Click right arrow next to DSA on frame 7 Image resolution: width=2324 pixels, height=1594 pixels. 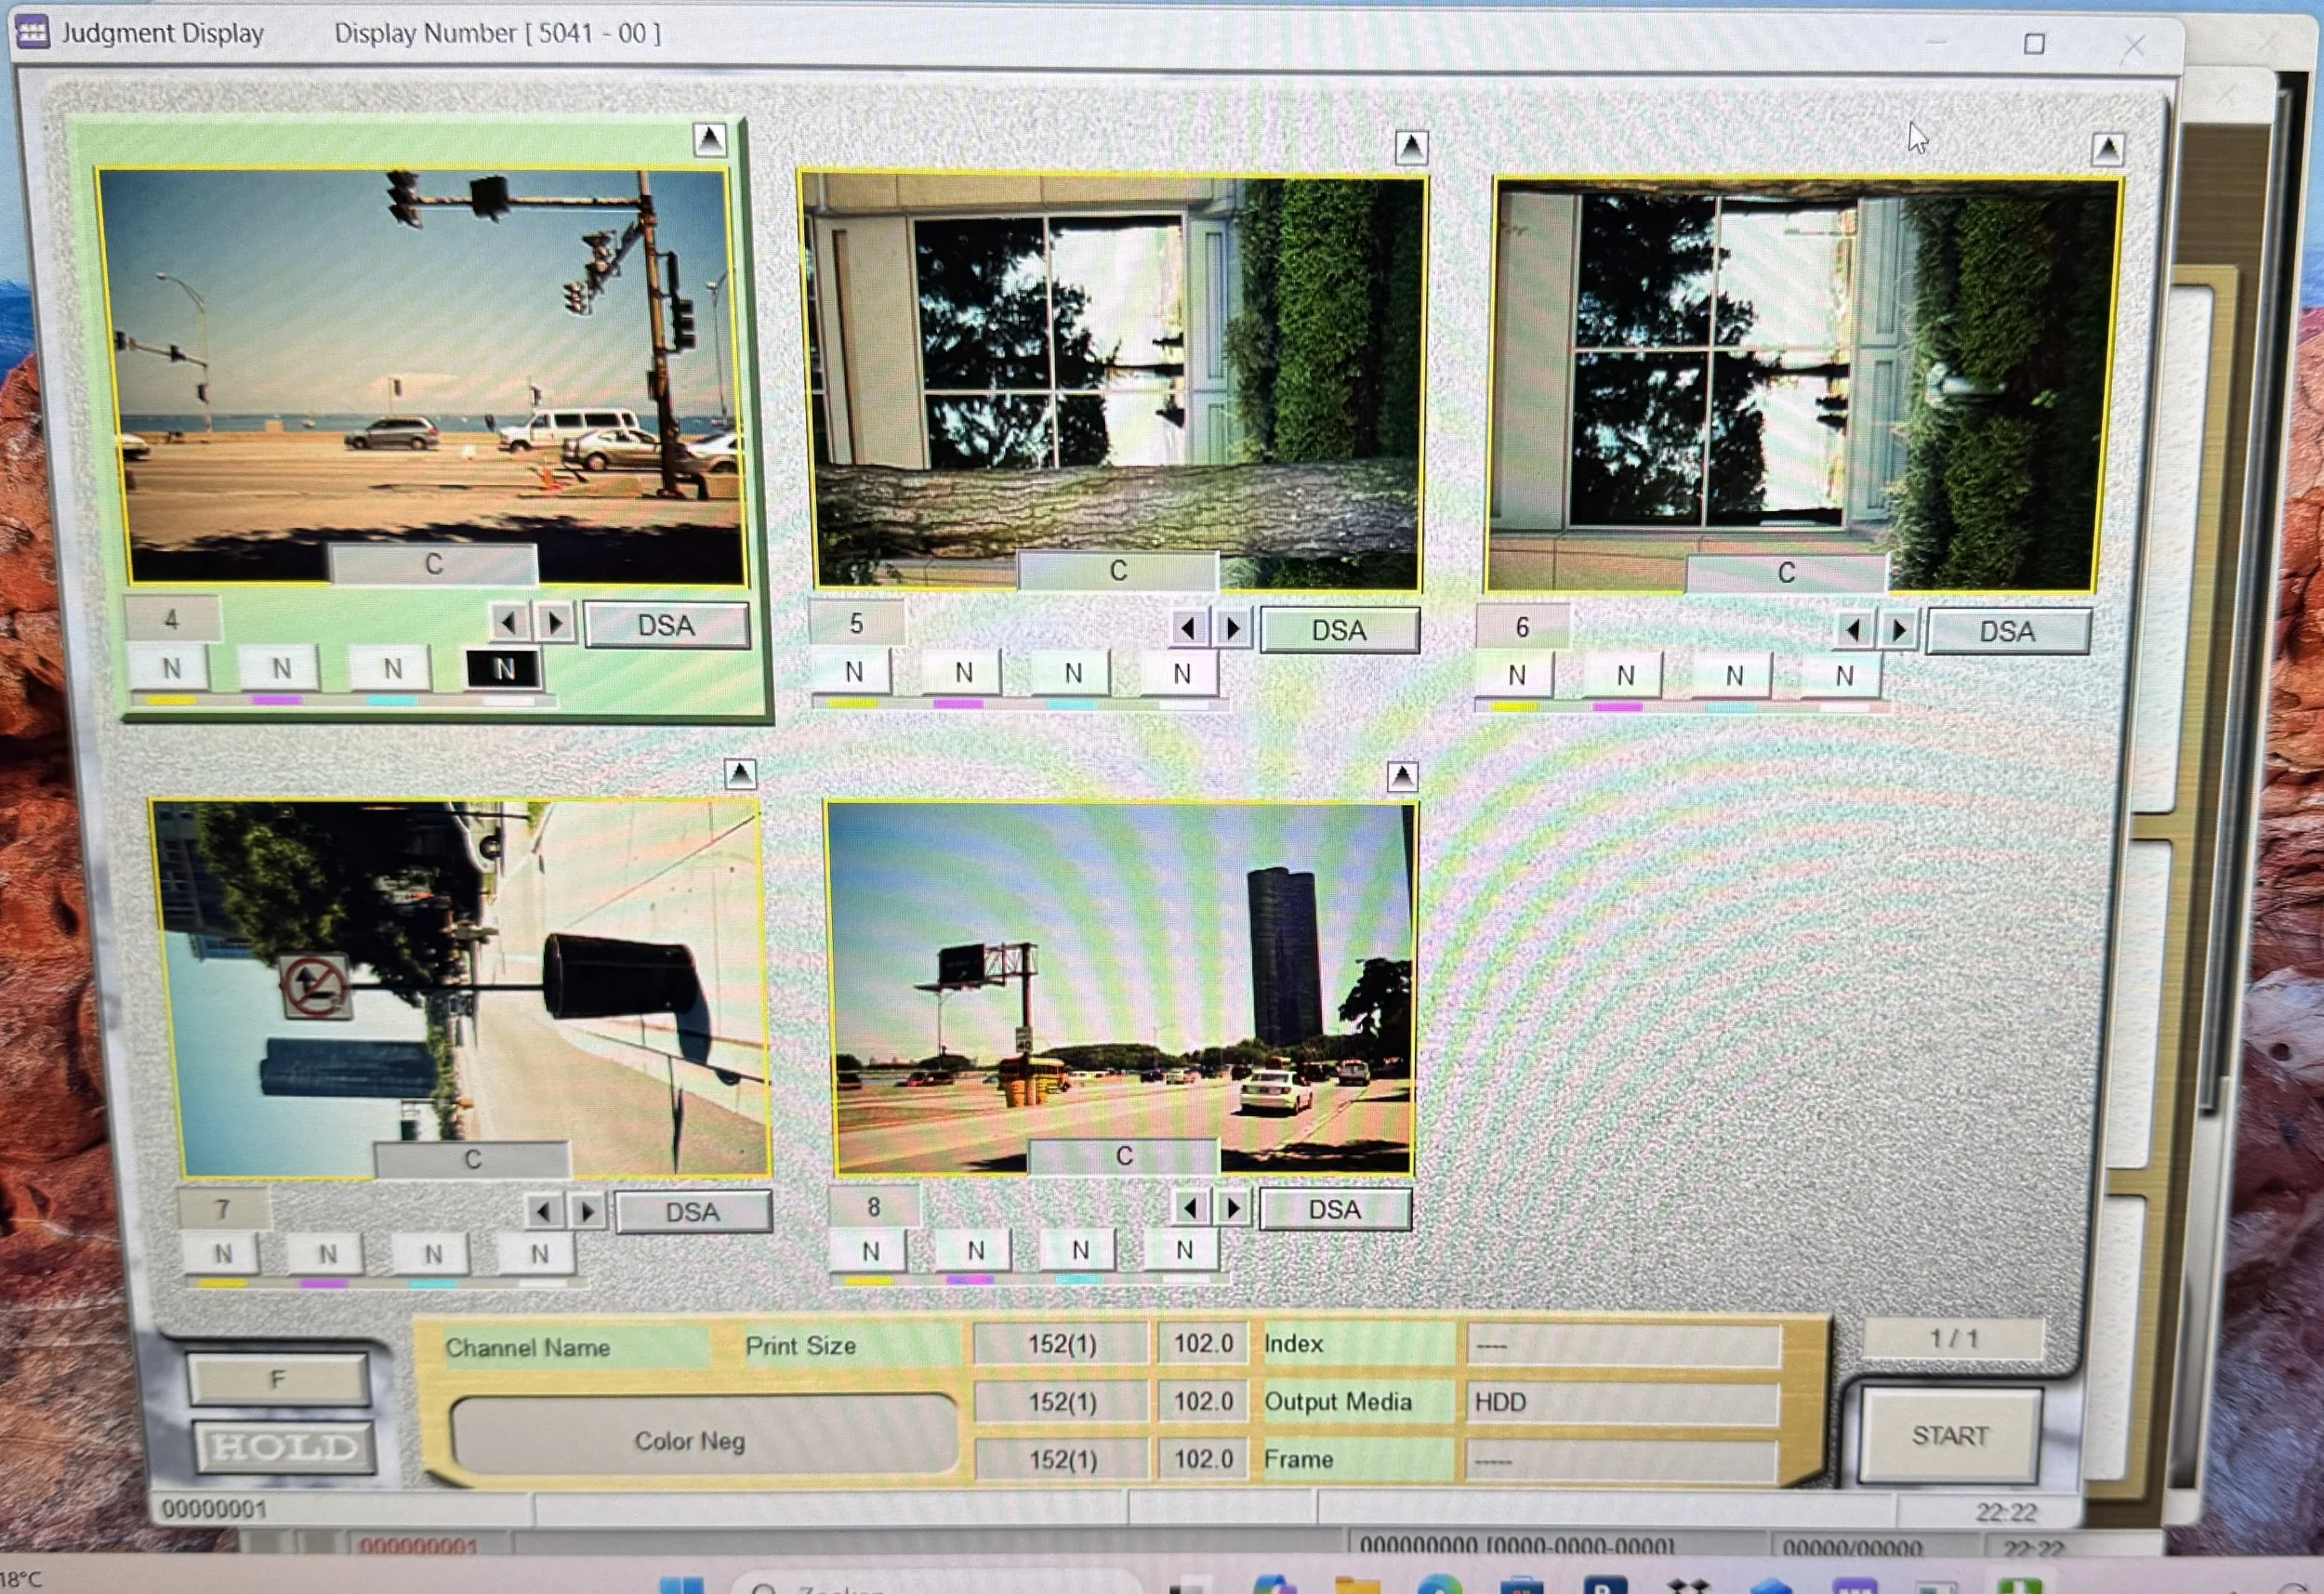click(588, 1211)
